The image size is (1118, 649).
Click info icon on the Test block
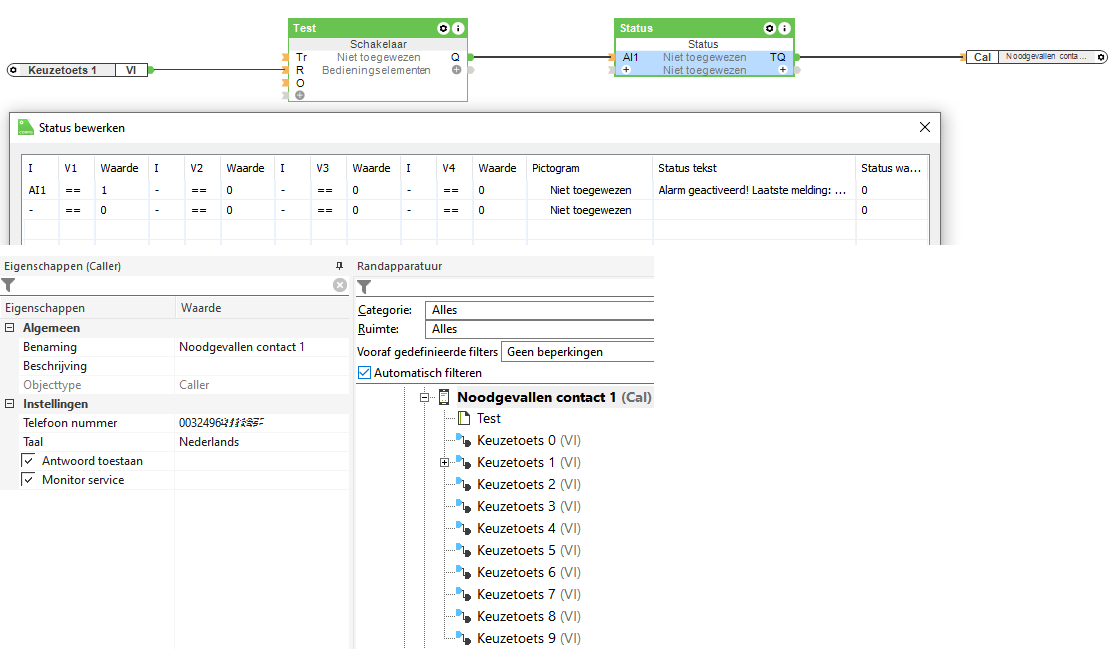pos(458,29)
